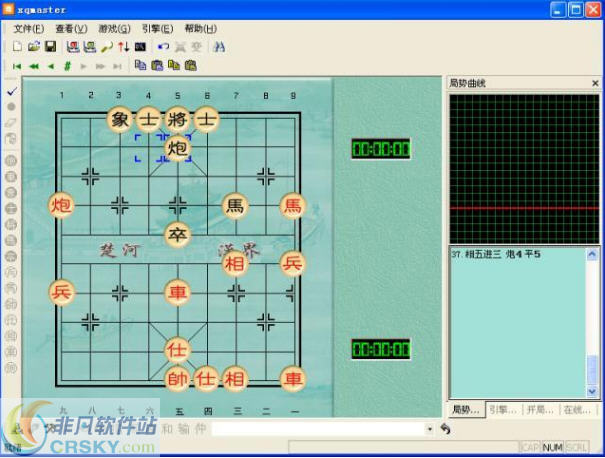605x458 pixels.
Task: Select the black 馬 horse piece
Action: 235,206
